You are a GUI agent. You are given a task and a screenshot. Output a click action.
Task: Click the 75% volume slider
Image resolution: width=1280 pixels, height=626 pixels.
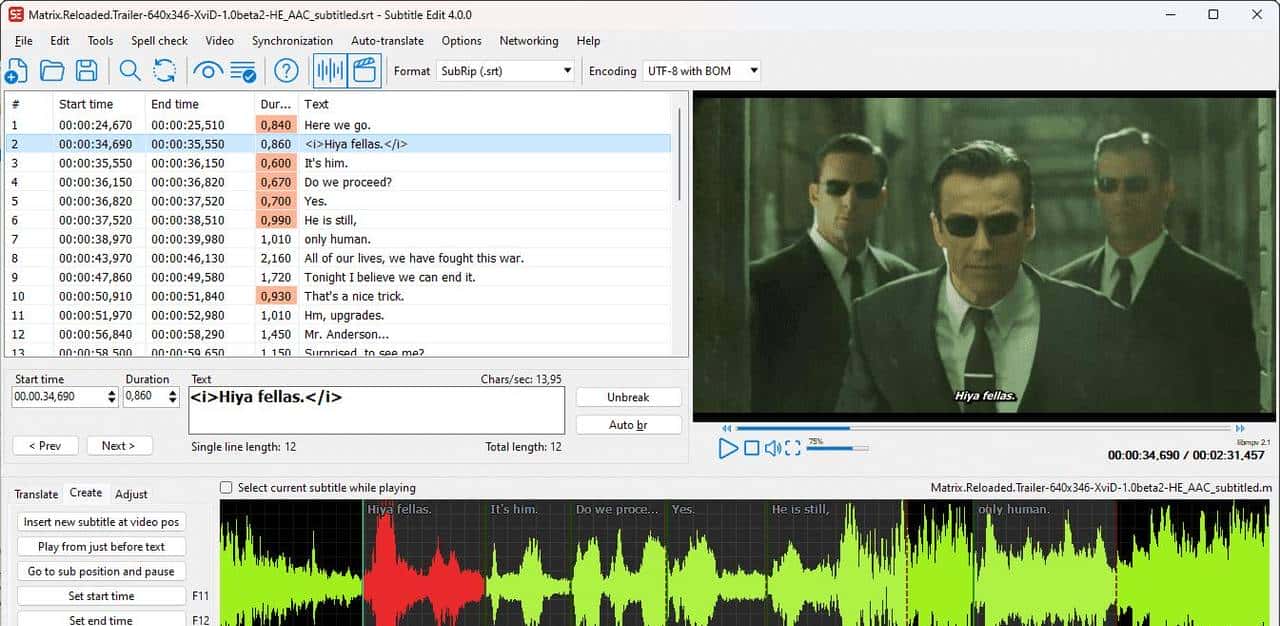836,448
